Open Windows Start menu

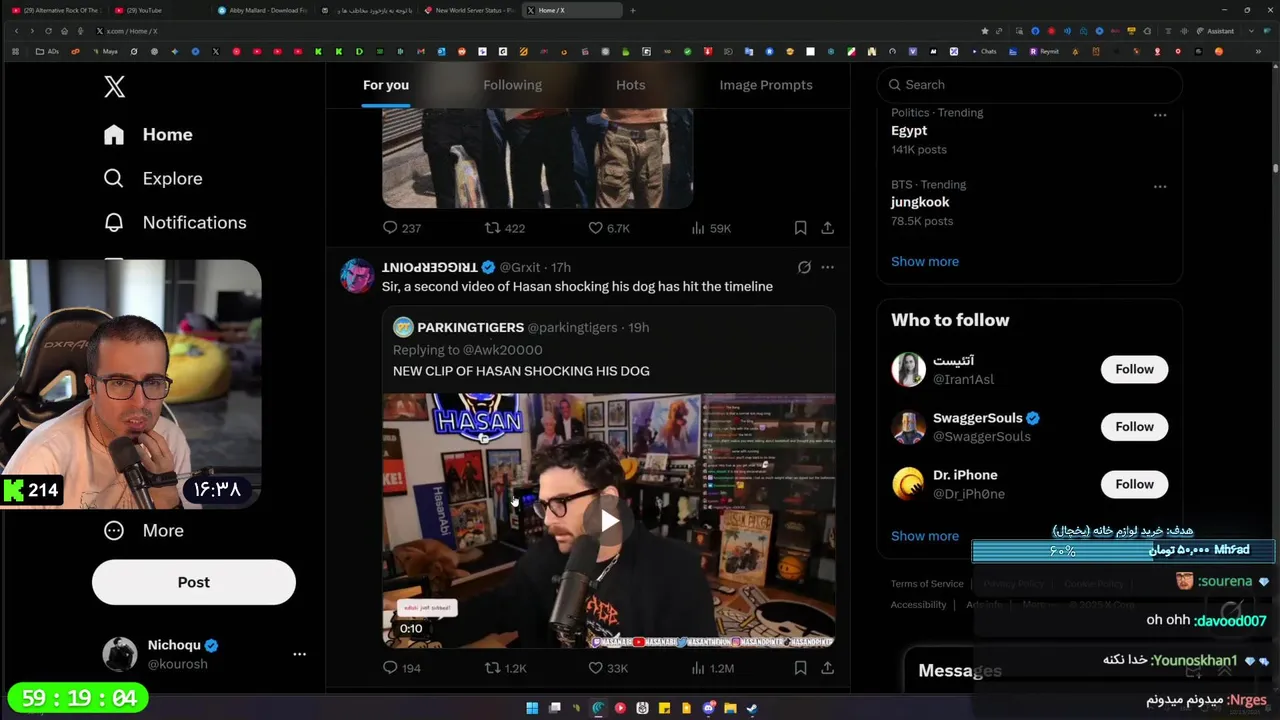tap(532, 708)
